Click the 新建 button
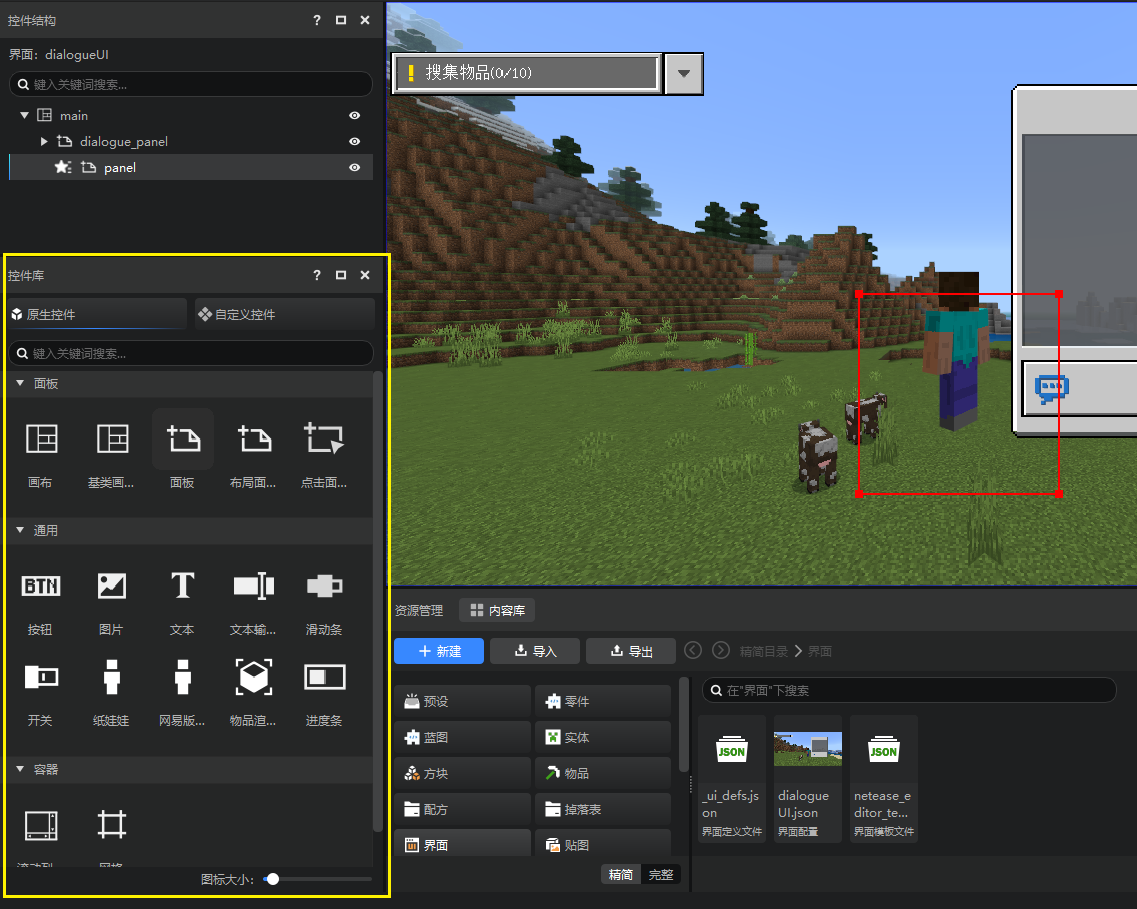 click(x=439, y=651)
